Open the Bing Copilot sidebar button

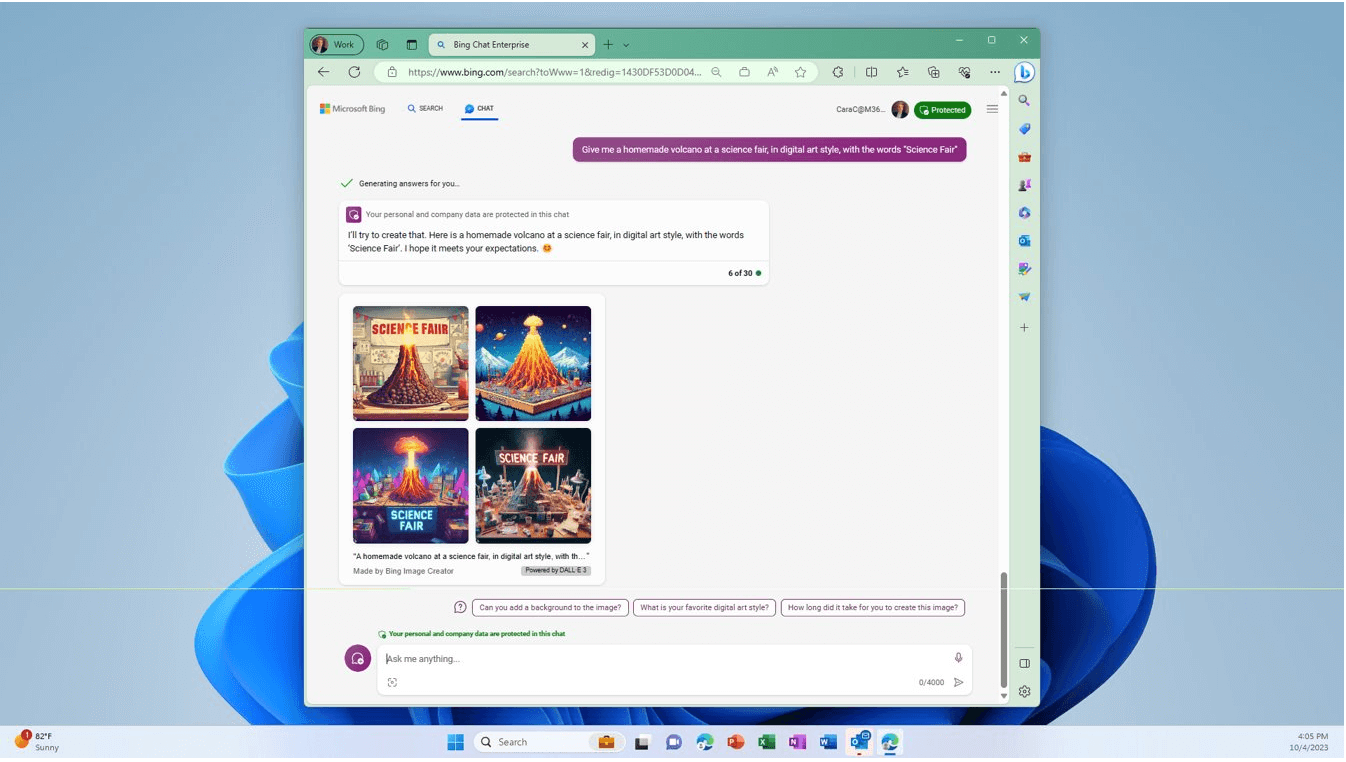point(1024,72)
